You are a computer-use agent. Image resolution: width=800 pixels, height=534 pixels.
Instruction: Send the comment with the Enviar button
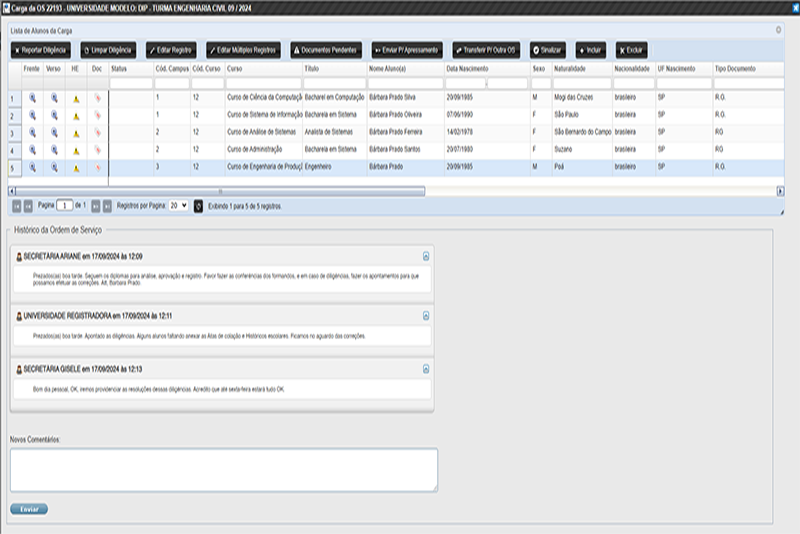click(29, 509)
